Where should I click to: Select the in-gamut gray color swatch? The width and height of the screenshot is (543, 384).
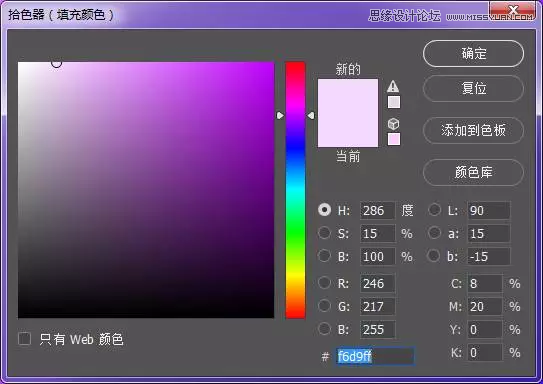394,102
